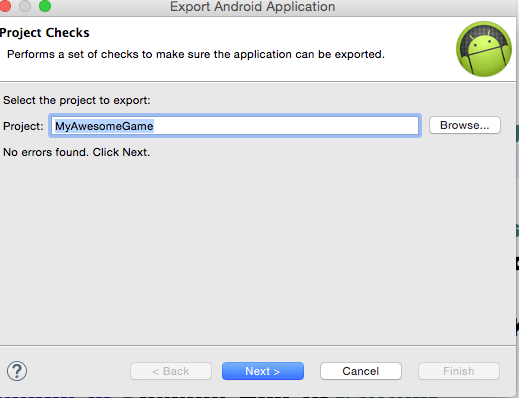
Task: Click 'Select the project to export:' label
Action: pos(77,100)
